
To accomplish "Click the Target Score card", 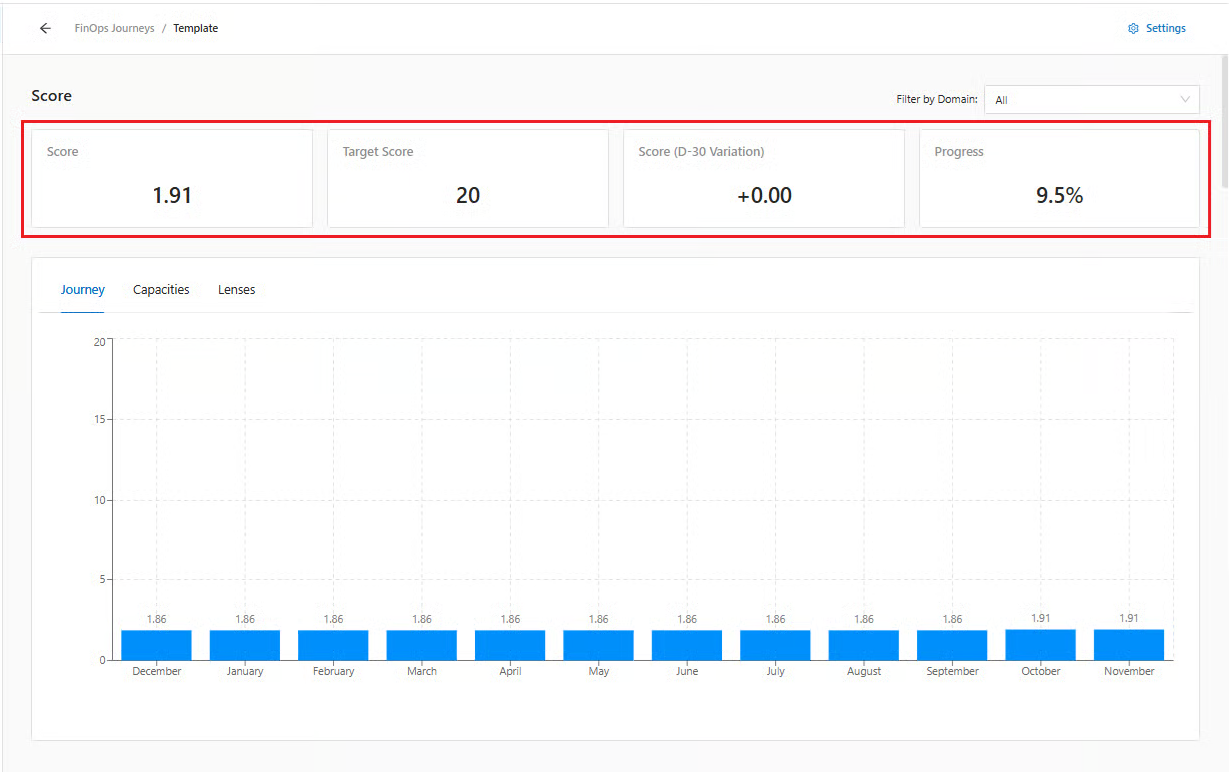I will (x=467, y=178).
